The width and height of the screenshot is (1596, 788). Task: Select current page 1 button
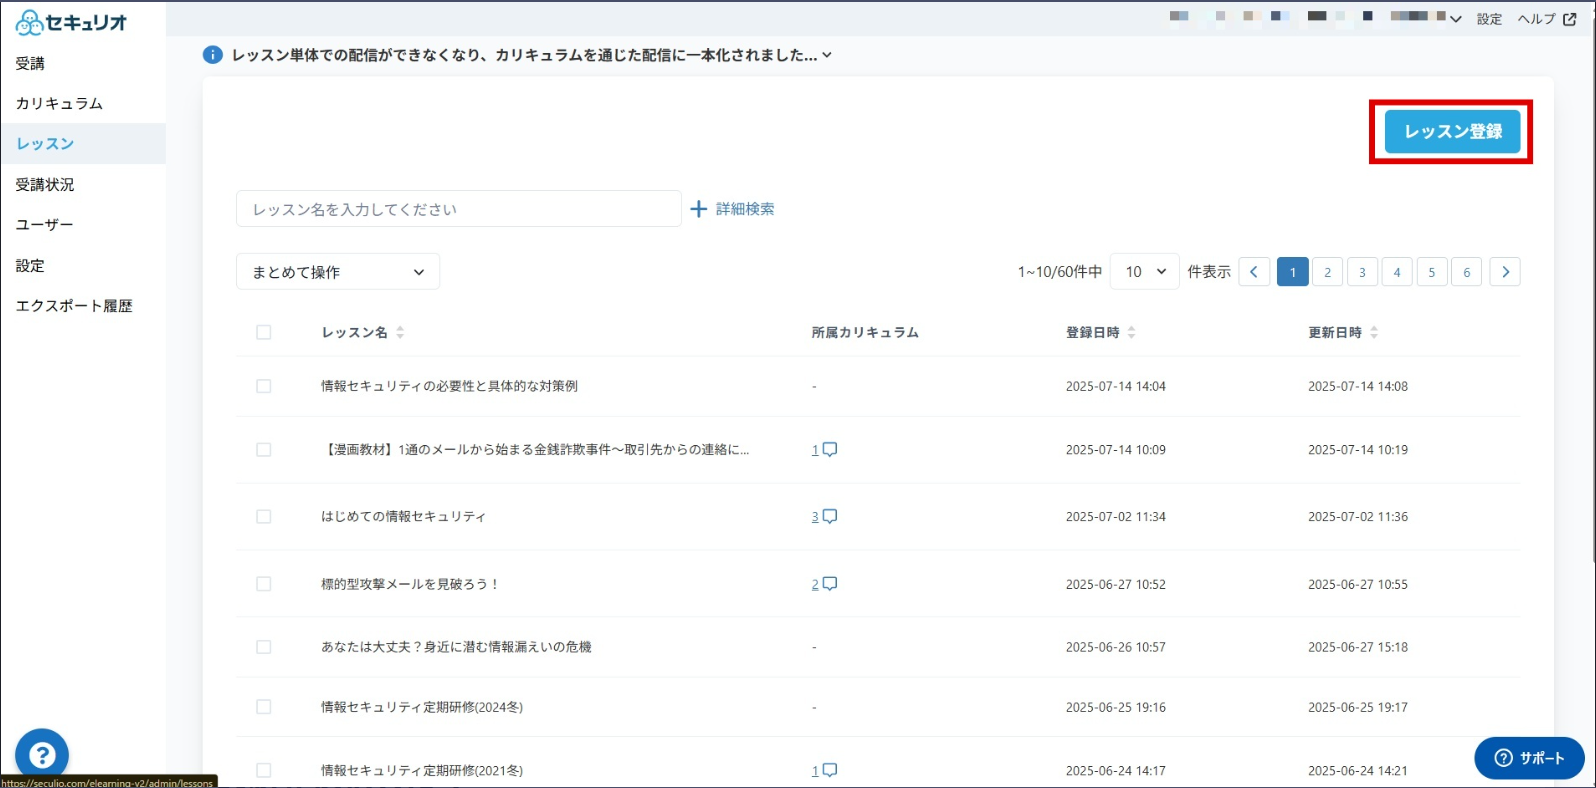tap(1292, 272)
